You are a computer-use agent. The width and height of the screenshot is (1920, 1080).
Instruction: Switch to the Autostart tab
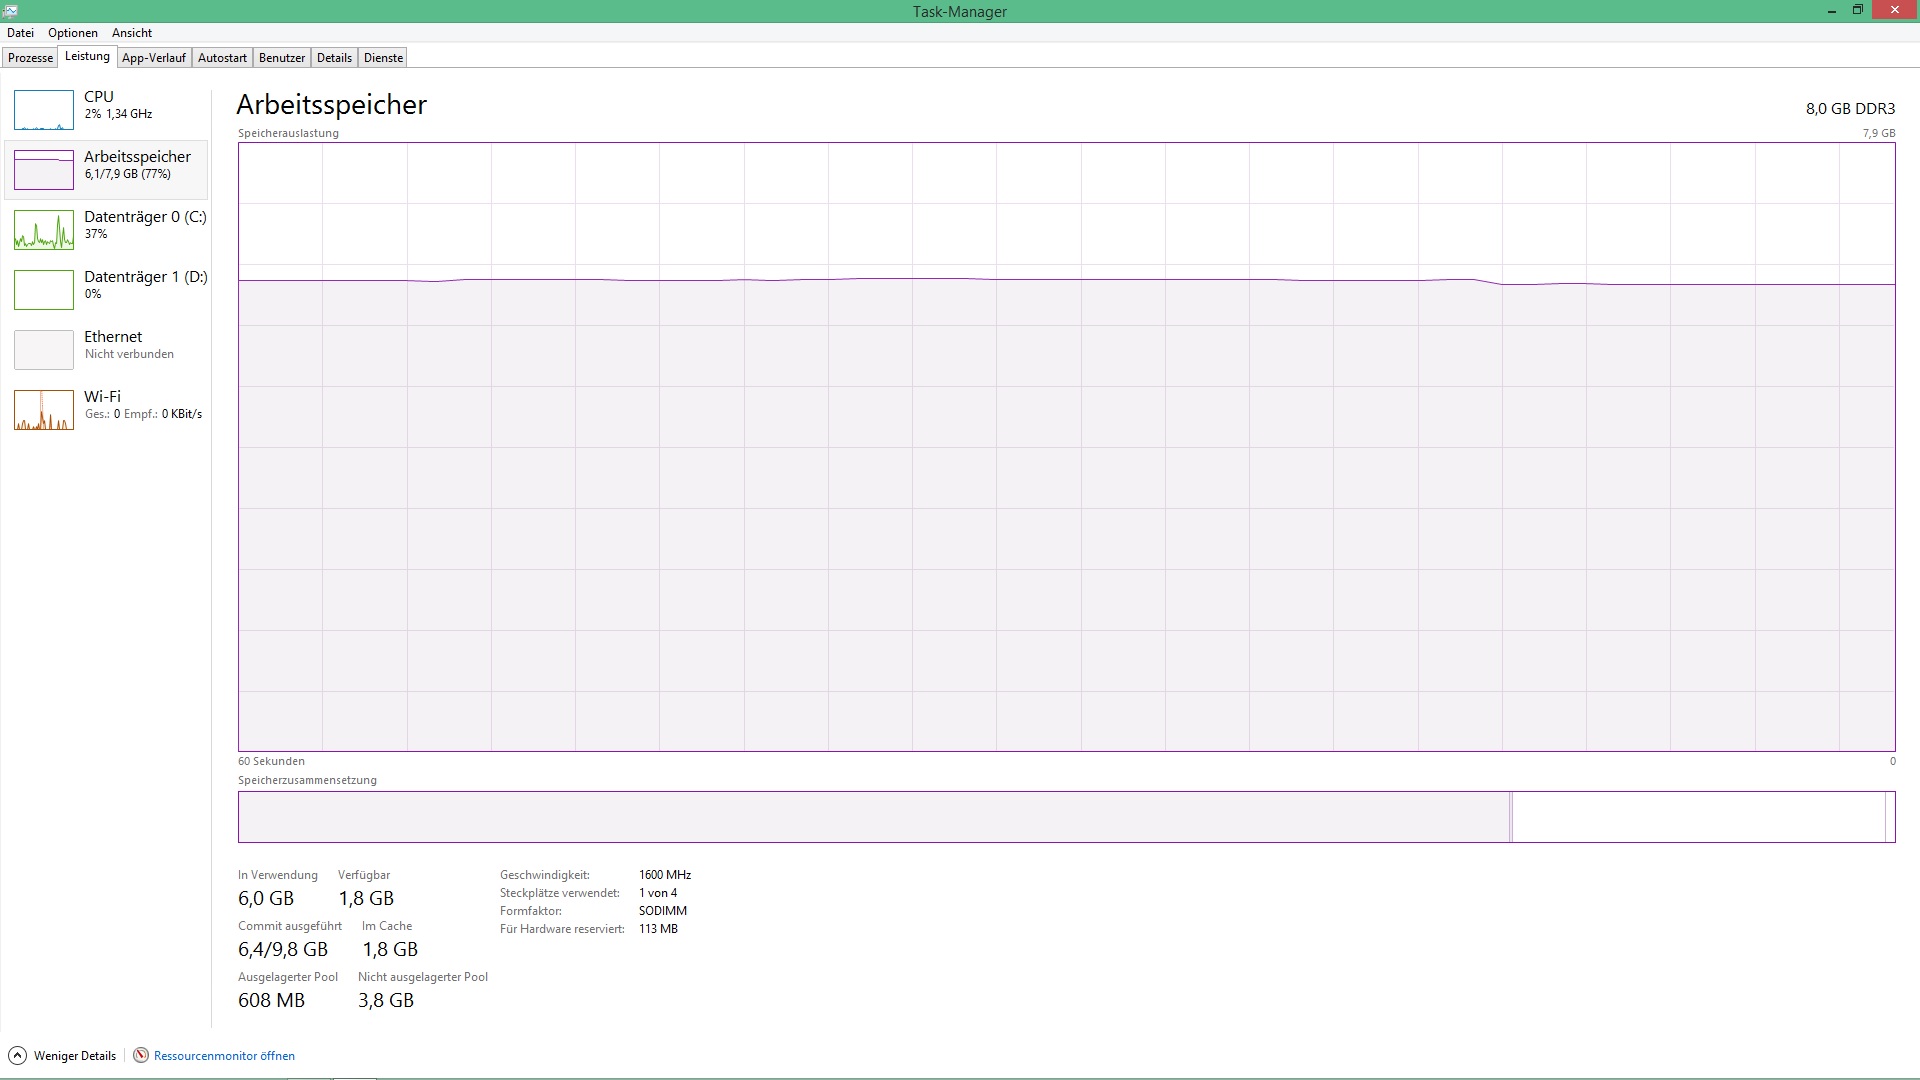(x=222, y=58)
